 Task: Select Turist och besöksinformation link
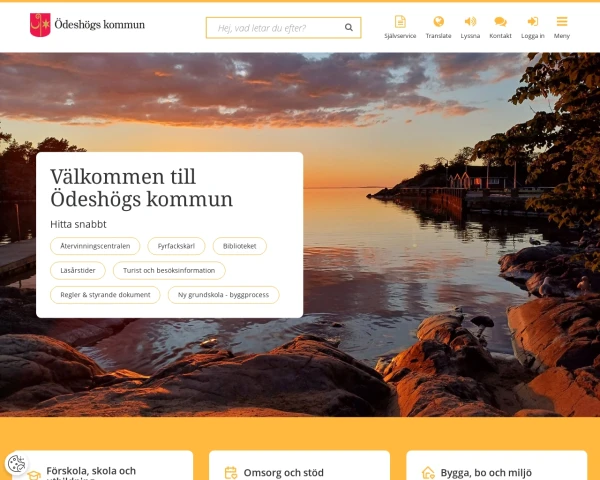169,271
